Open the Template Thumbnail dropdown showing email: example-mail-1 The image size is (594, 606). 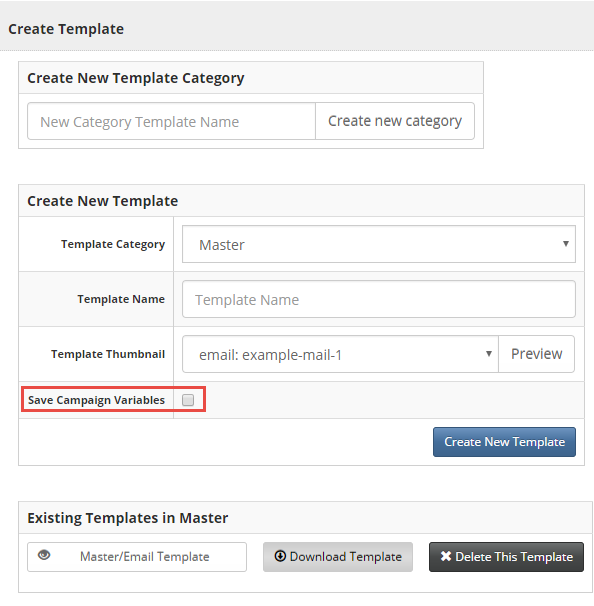[340, 354]
